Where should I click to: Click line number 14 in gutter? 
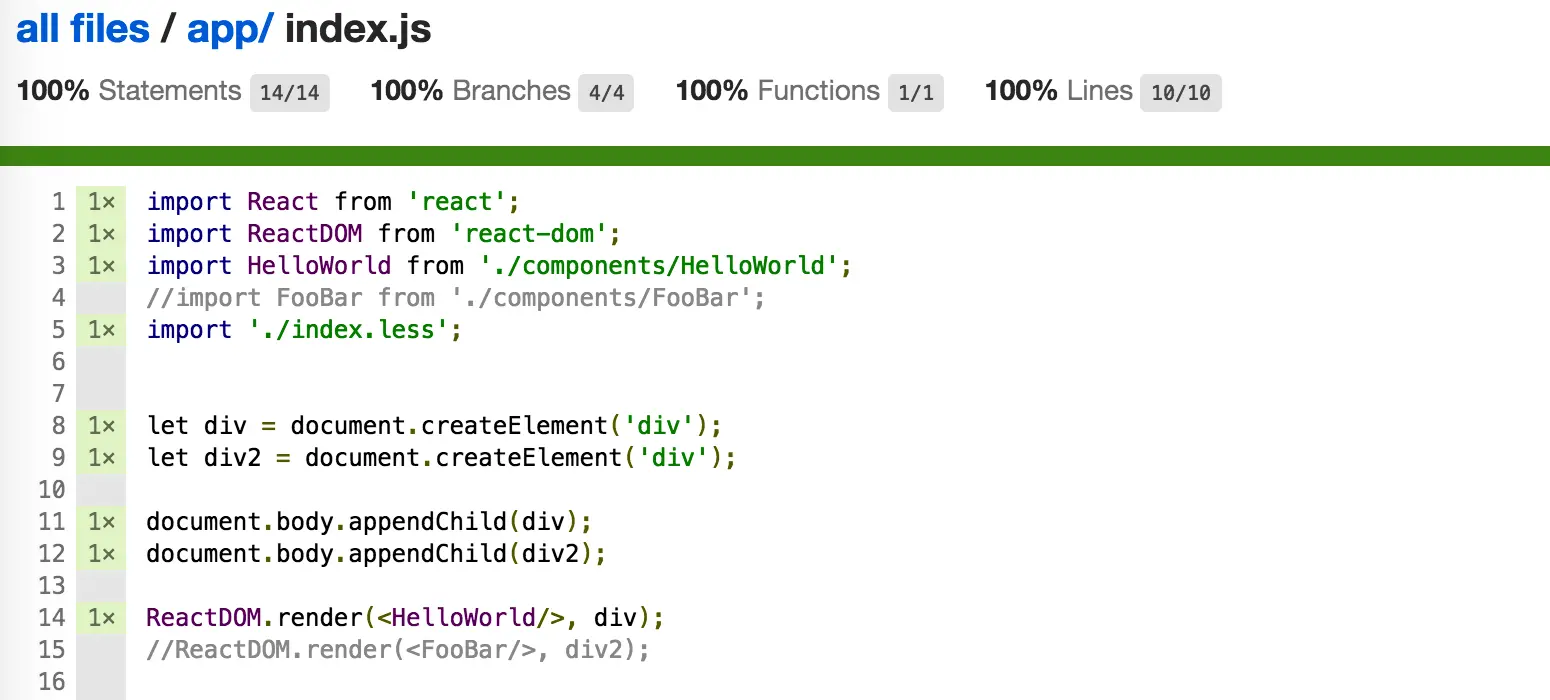[51, 618]
